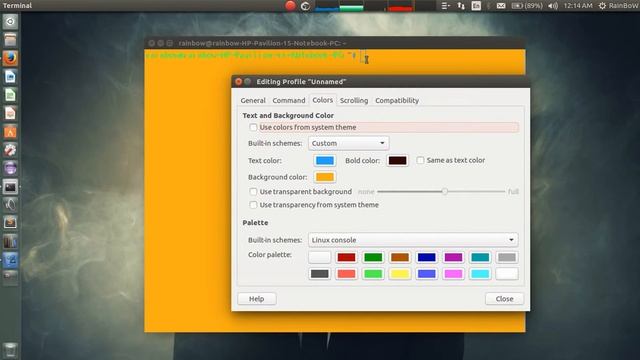Open Ubuntu Software Center from the dock
This screenshot has width=640, height=360.
(10, 131)
